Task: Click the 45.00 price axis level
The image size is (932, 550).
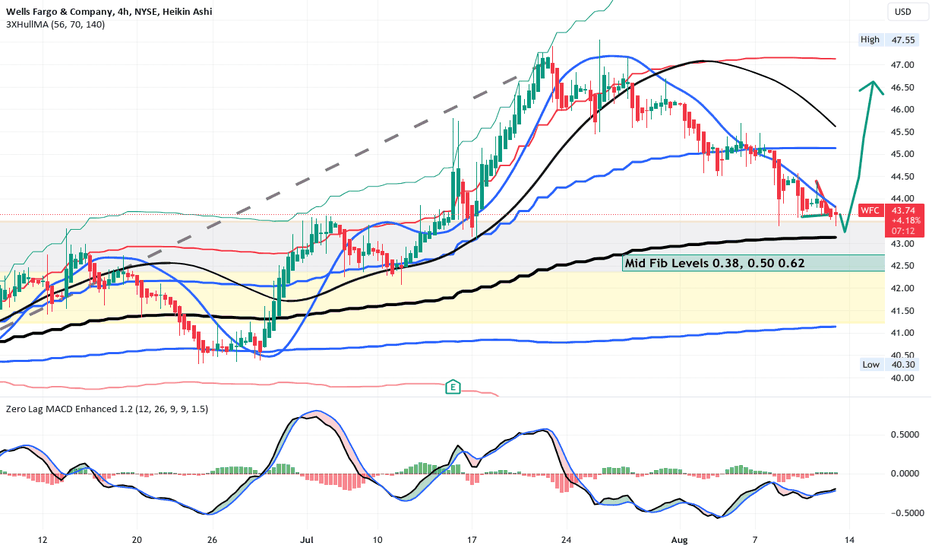Action: (902, 154)
